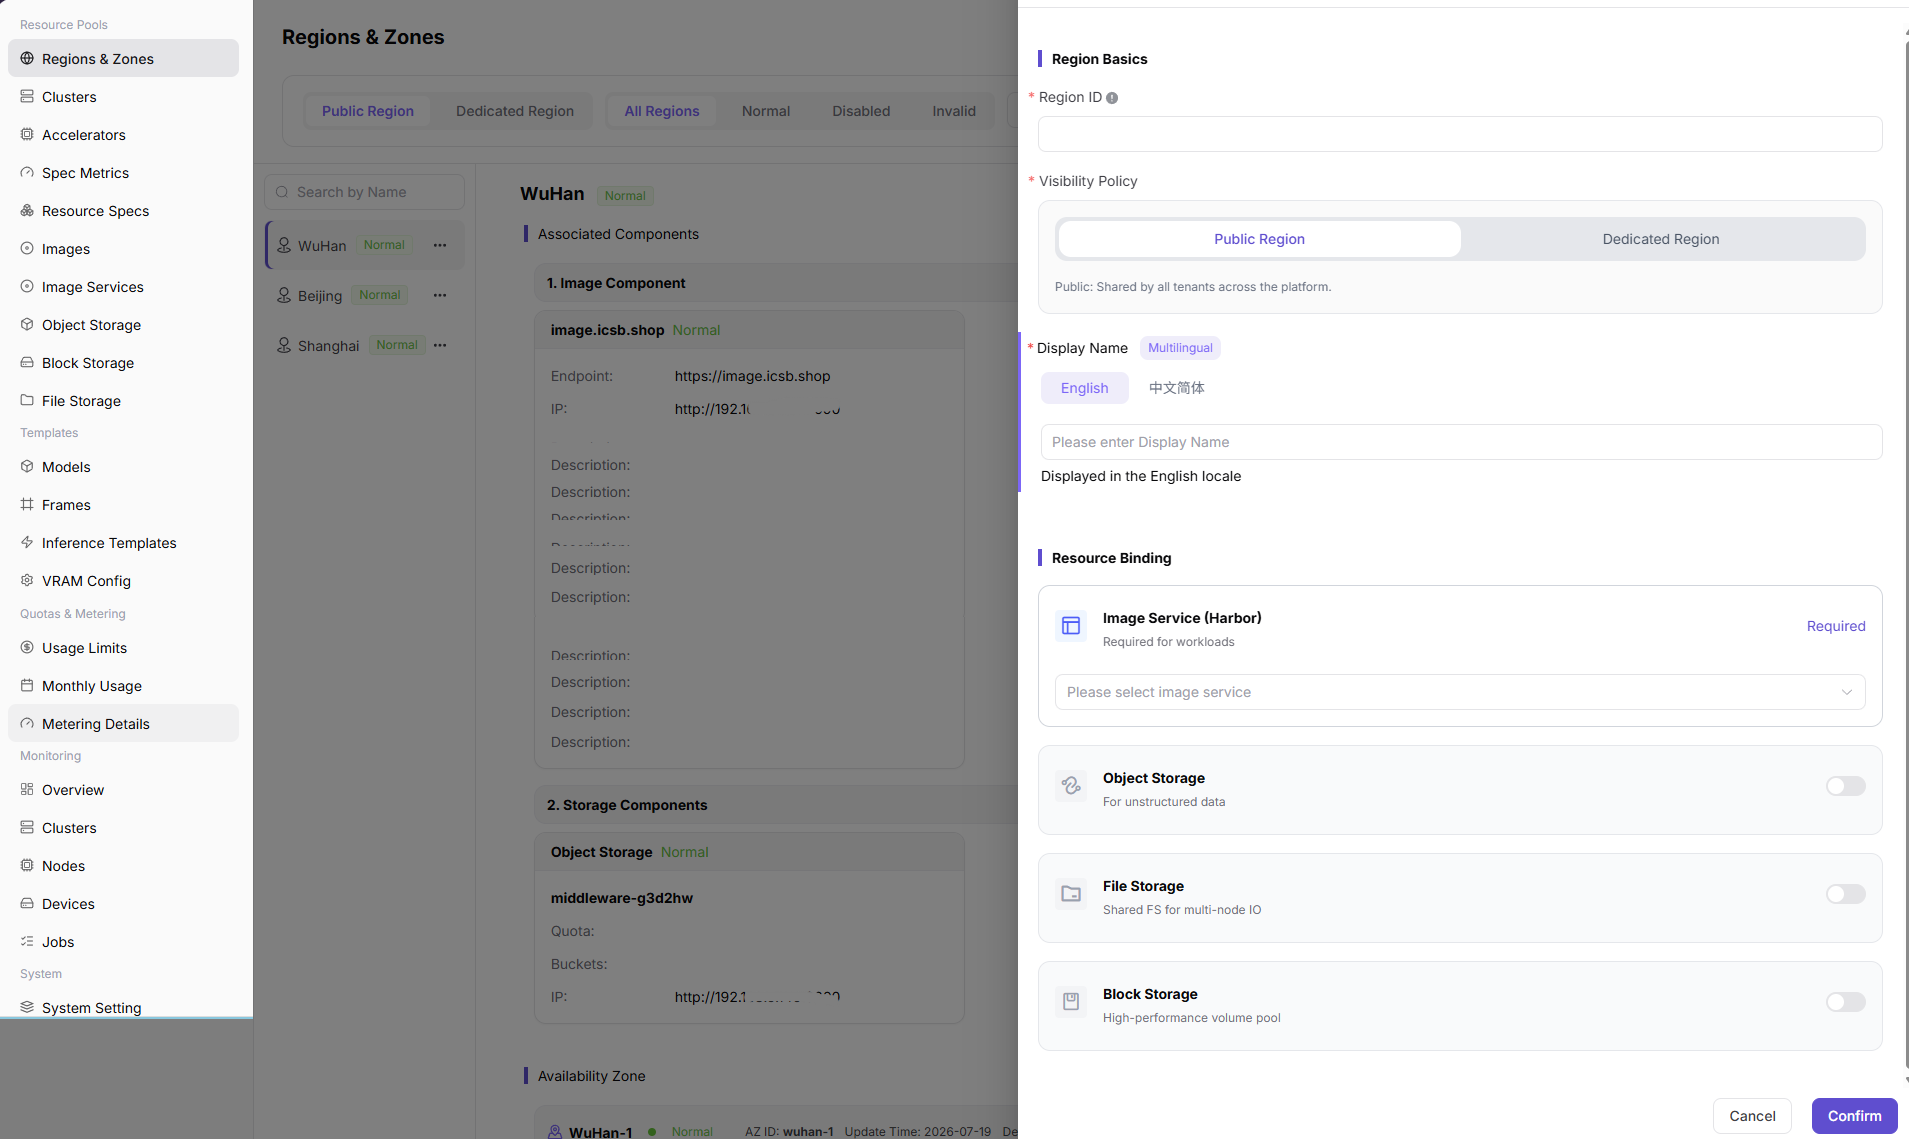Click the Spec Metrics gauge icon
This screenshot has height=1139, width=1909.
(27, 173)
